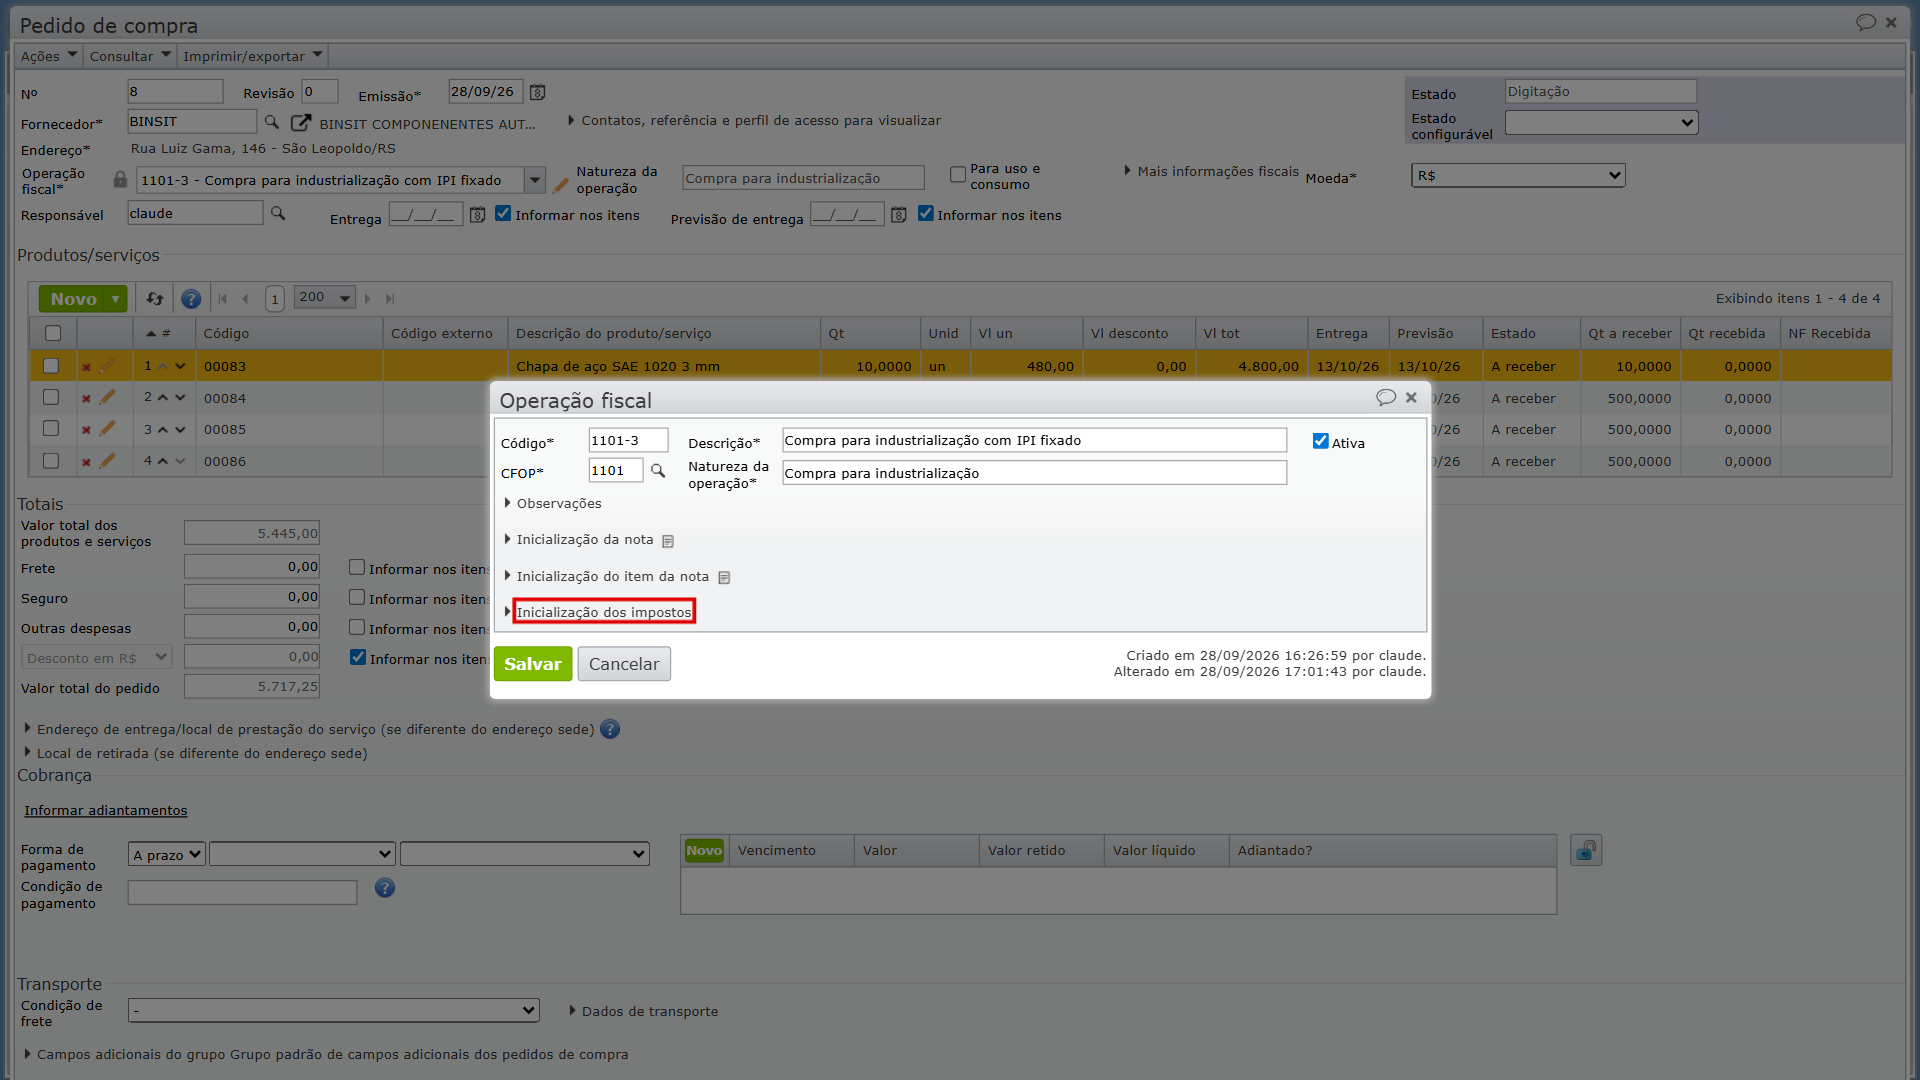Click the CFOP search magnifier icon
Image resolution: width=1920 pixels, height=1080 pixels.
tap(658, 471)
